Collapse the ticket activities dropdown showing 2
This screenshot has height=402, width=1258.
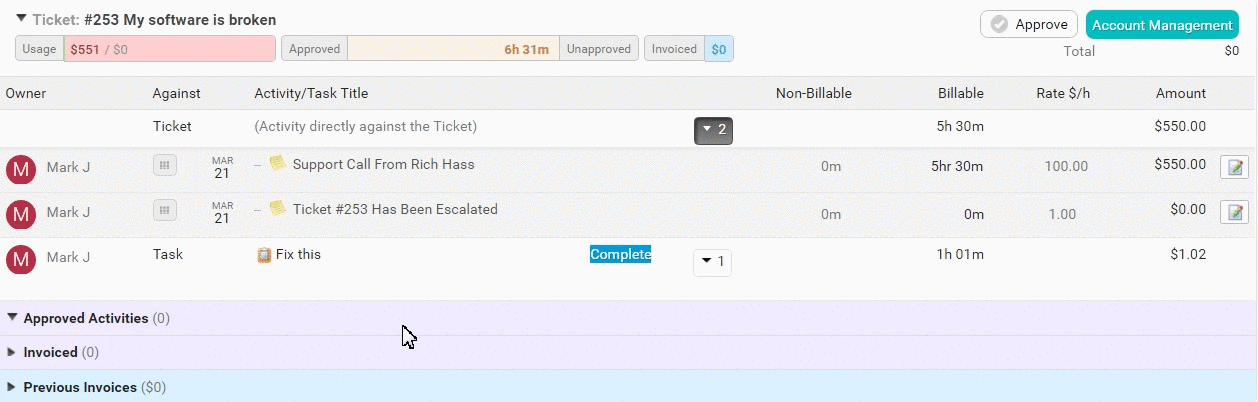713,130
